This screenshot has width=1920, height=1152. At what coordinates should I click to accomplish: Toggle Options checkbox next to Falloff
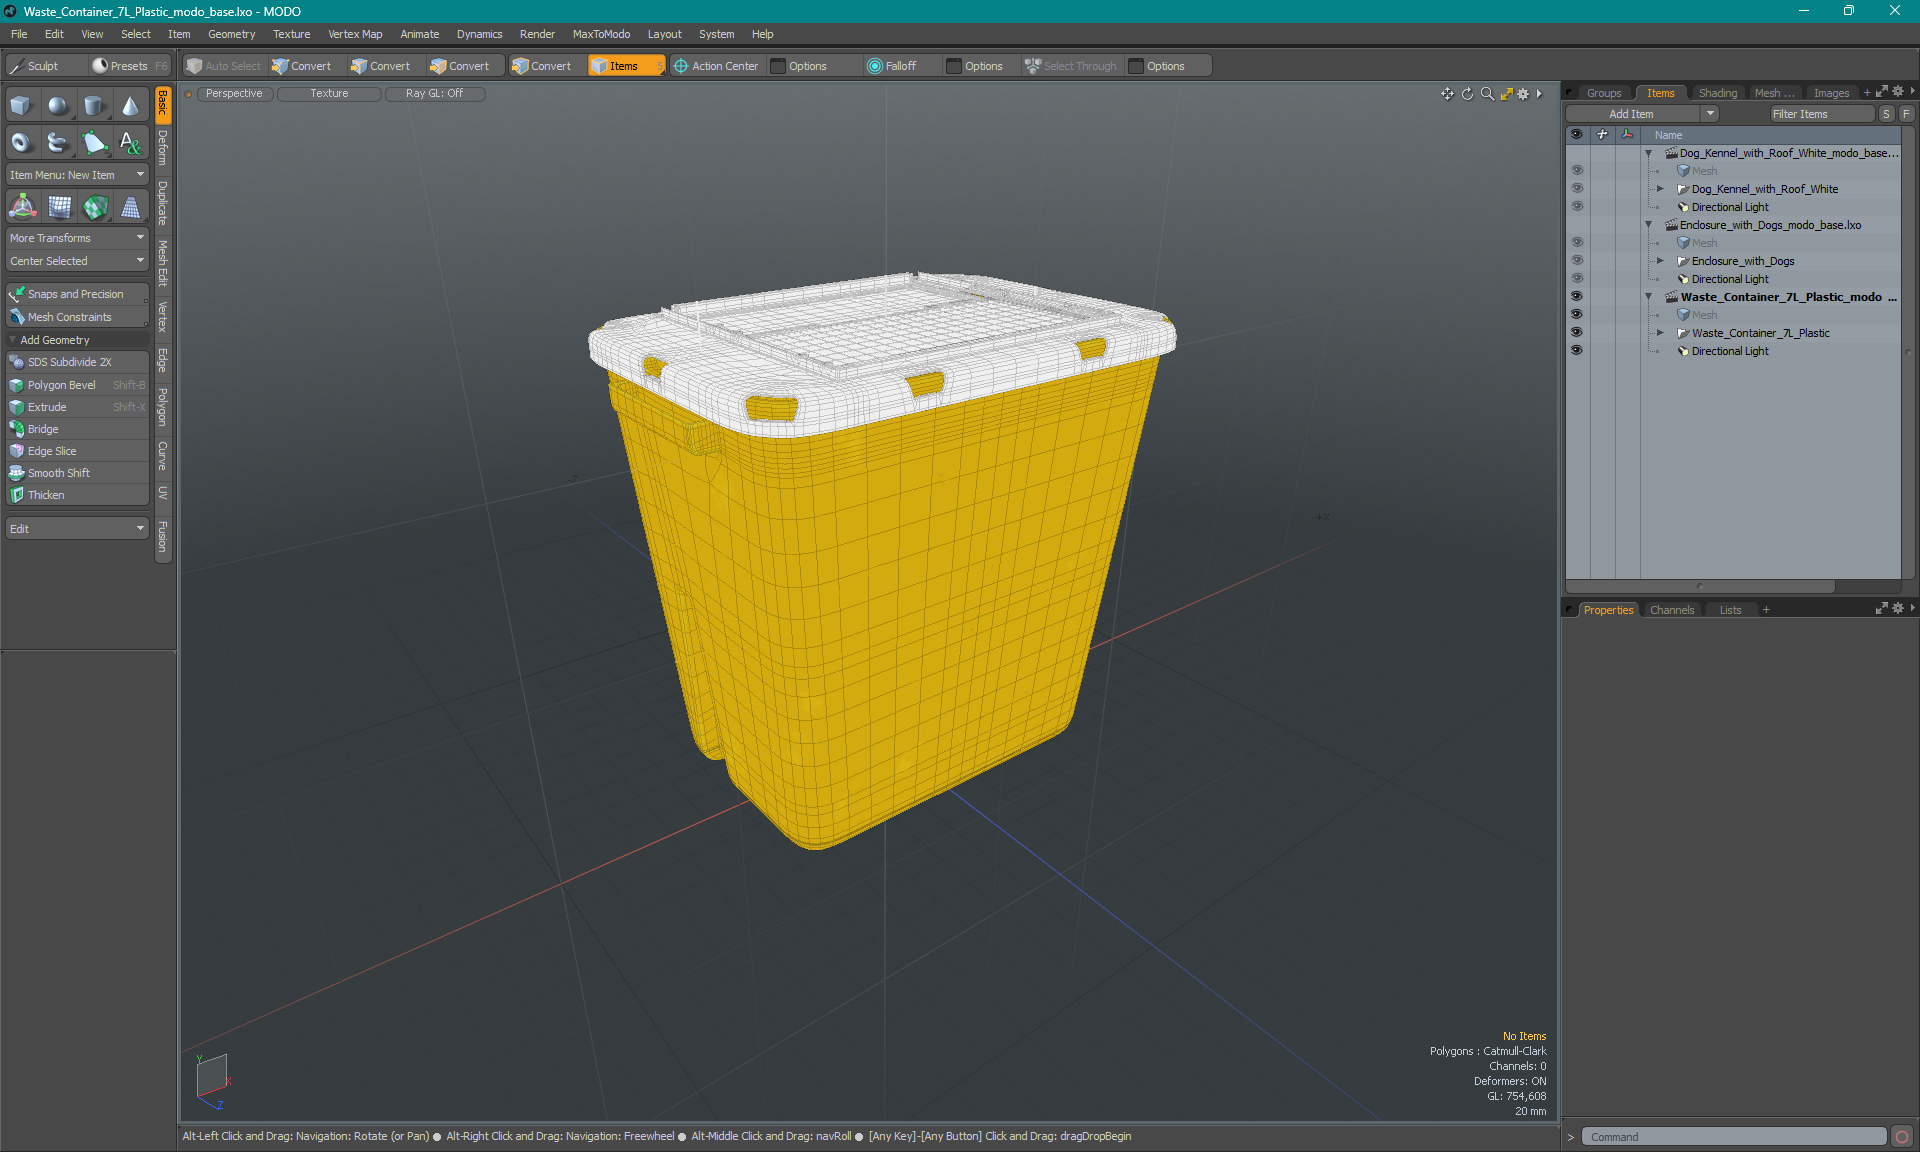954,66
